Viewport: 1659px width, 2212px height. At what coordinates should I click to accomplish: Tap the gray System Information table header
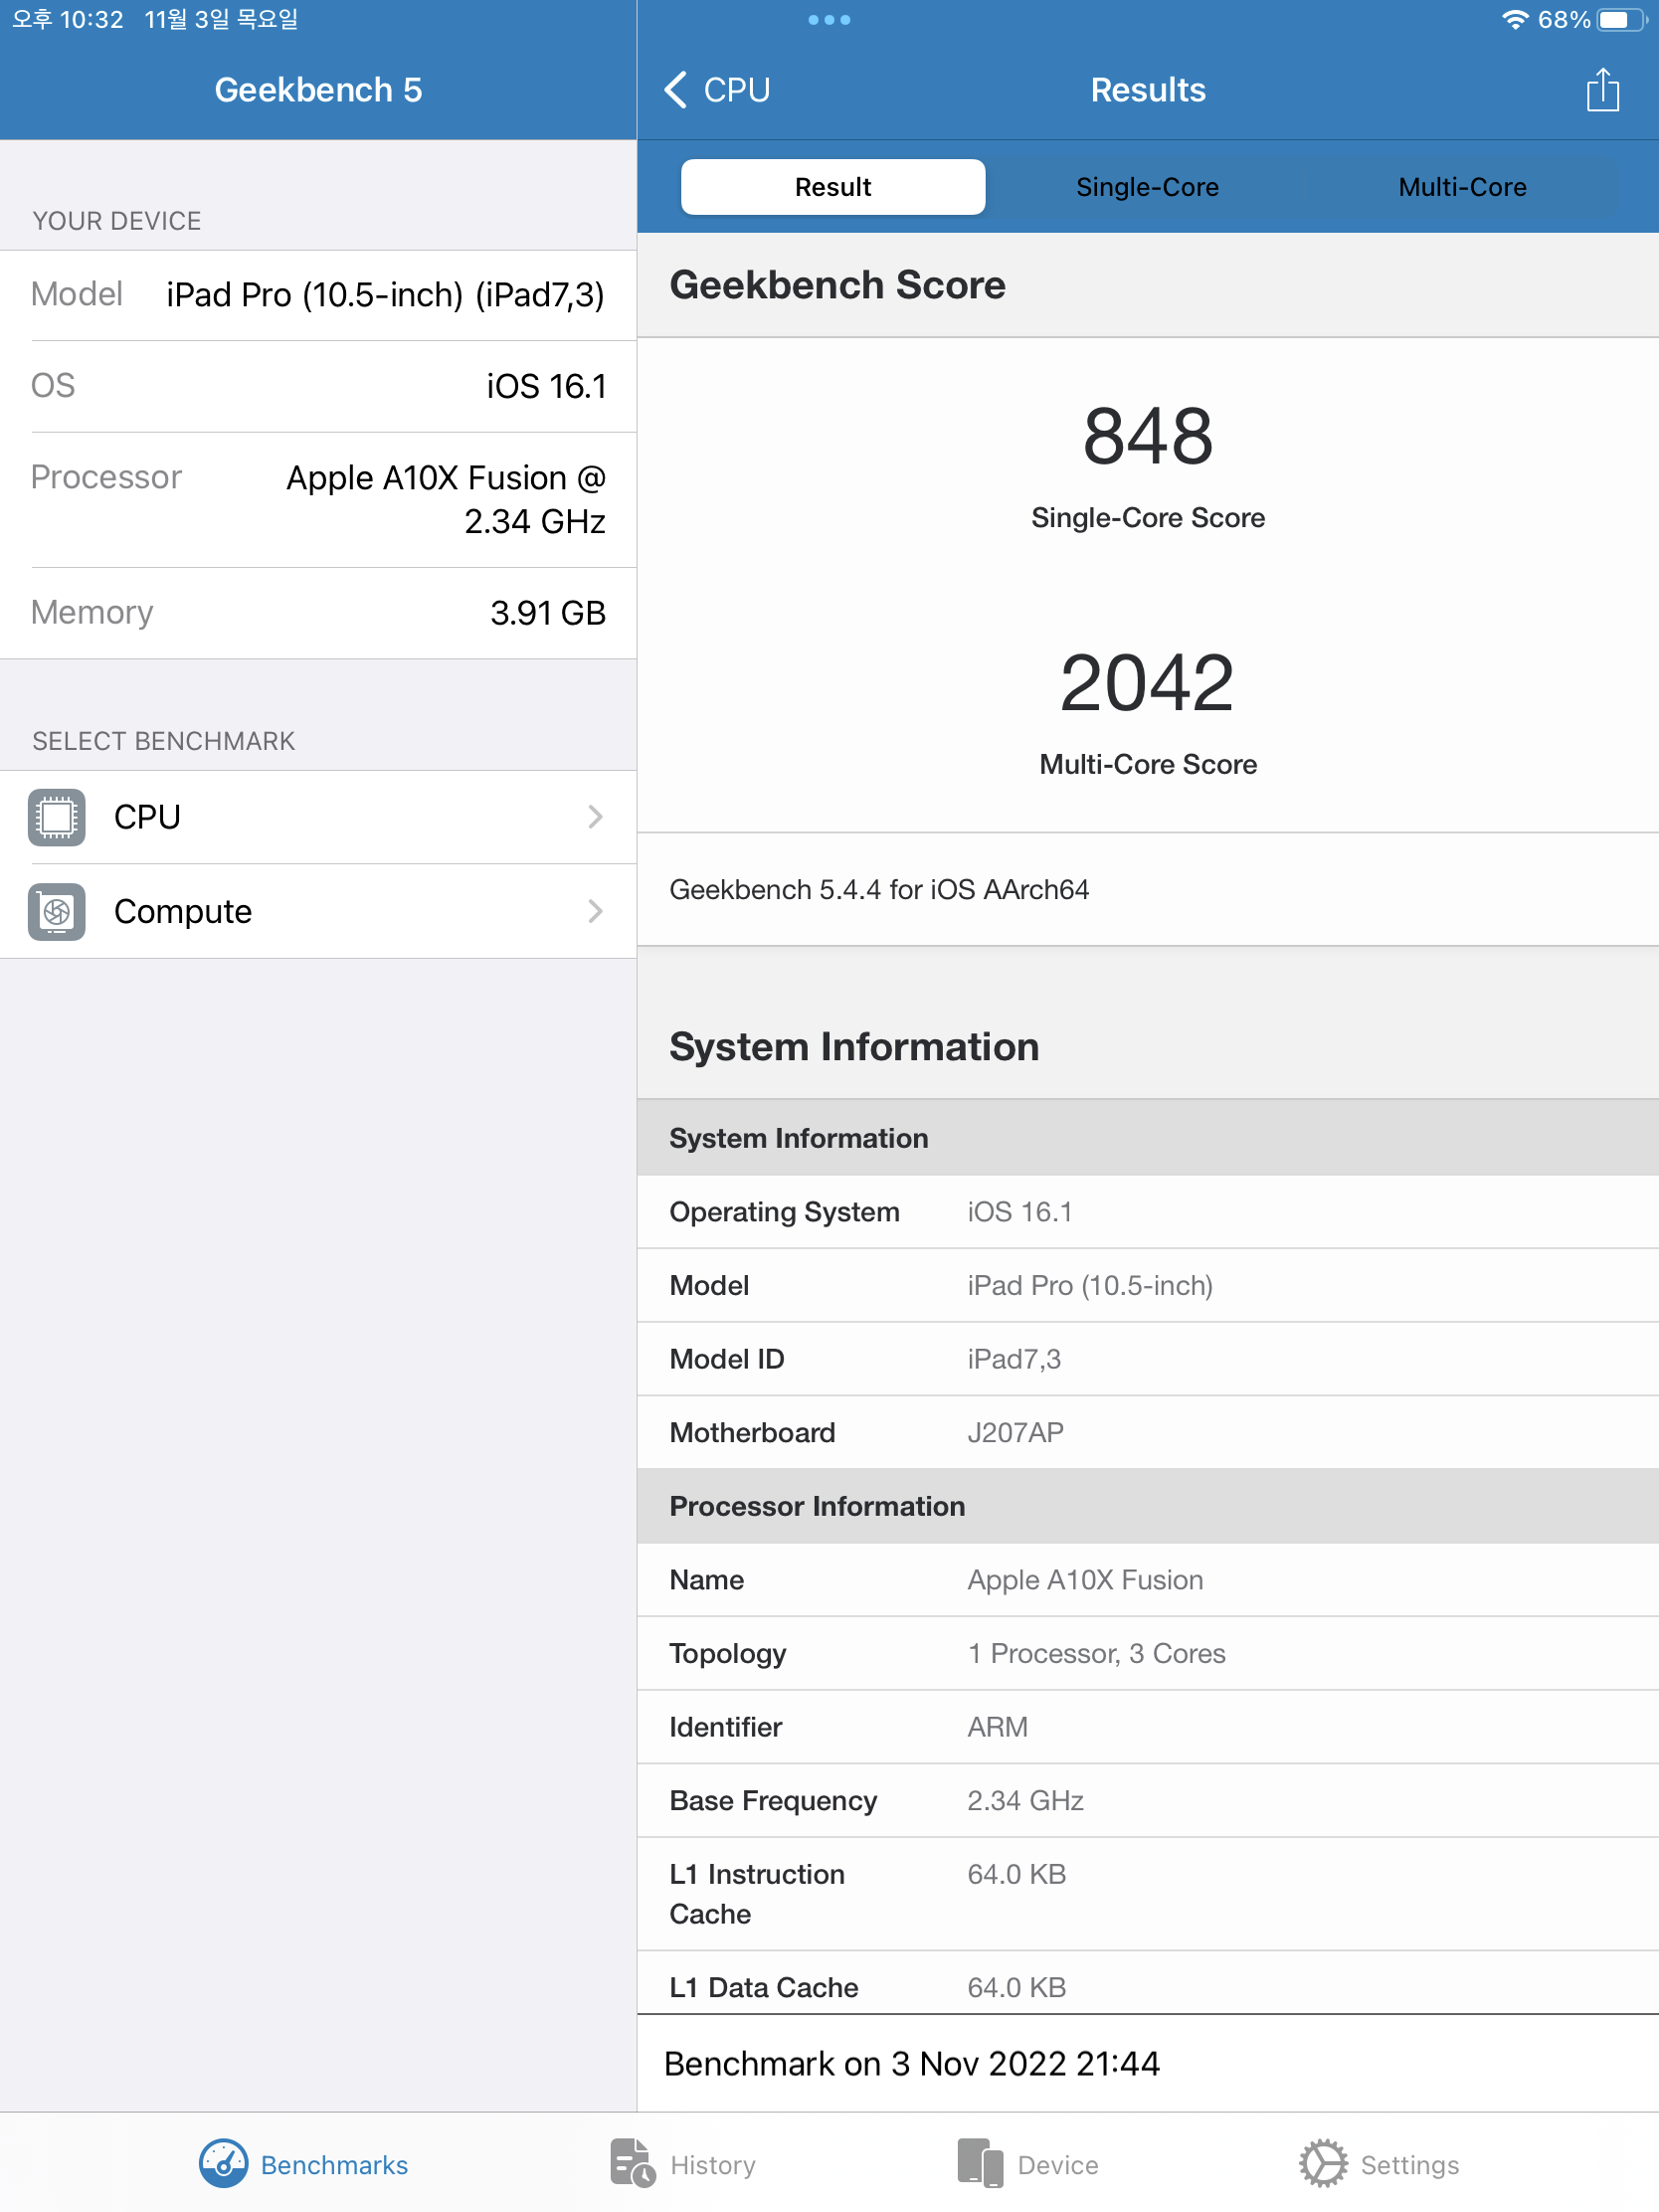click(1147, 1138)
